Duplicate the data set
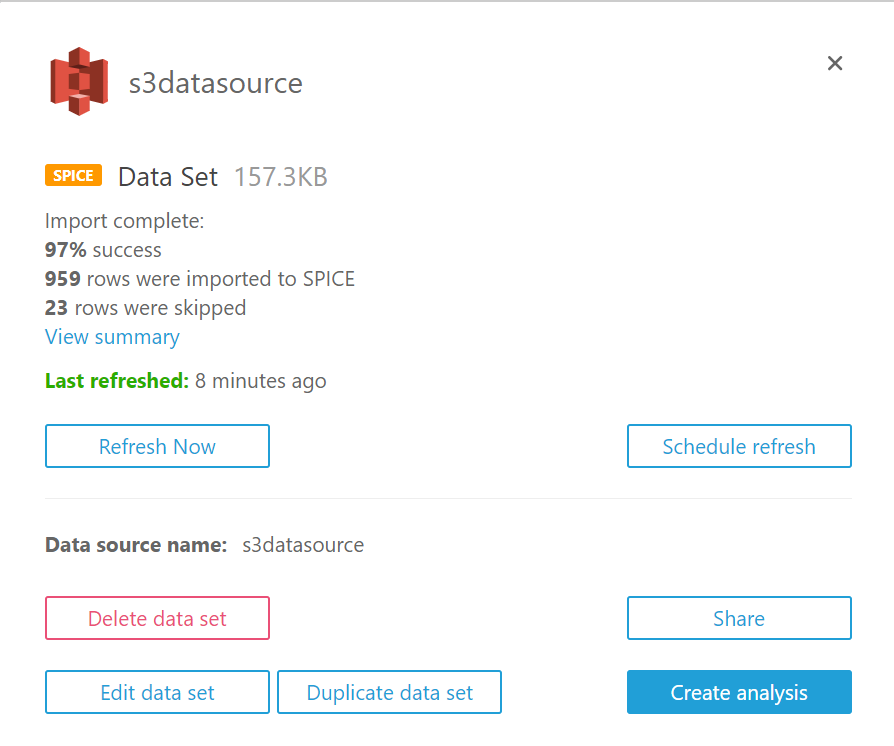 [389, 692]
